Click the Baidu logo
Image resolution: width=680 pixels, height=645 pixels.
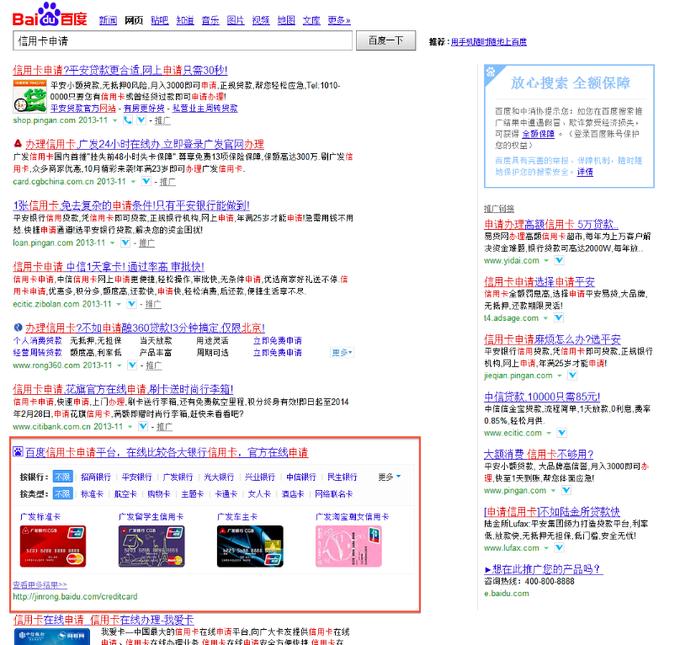point(49,15)
